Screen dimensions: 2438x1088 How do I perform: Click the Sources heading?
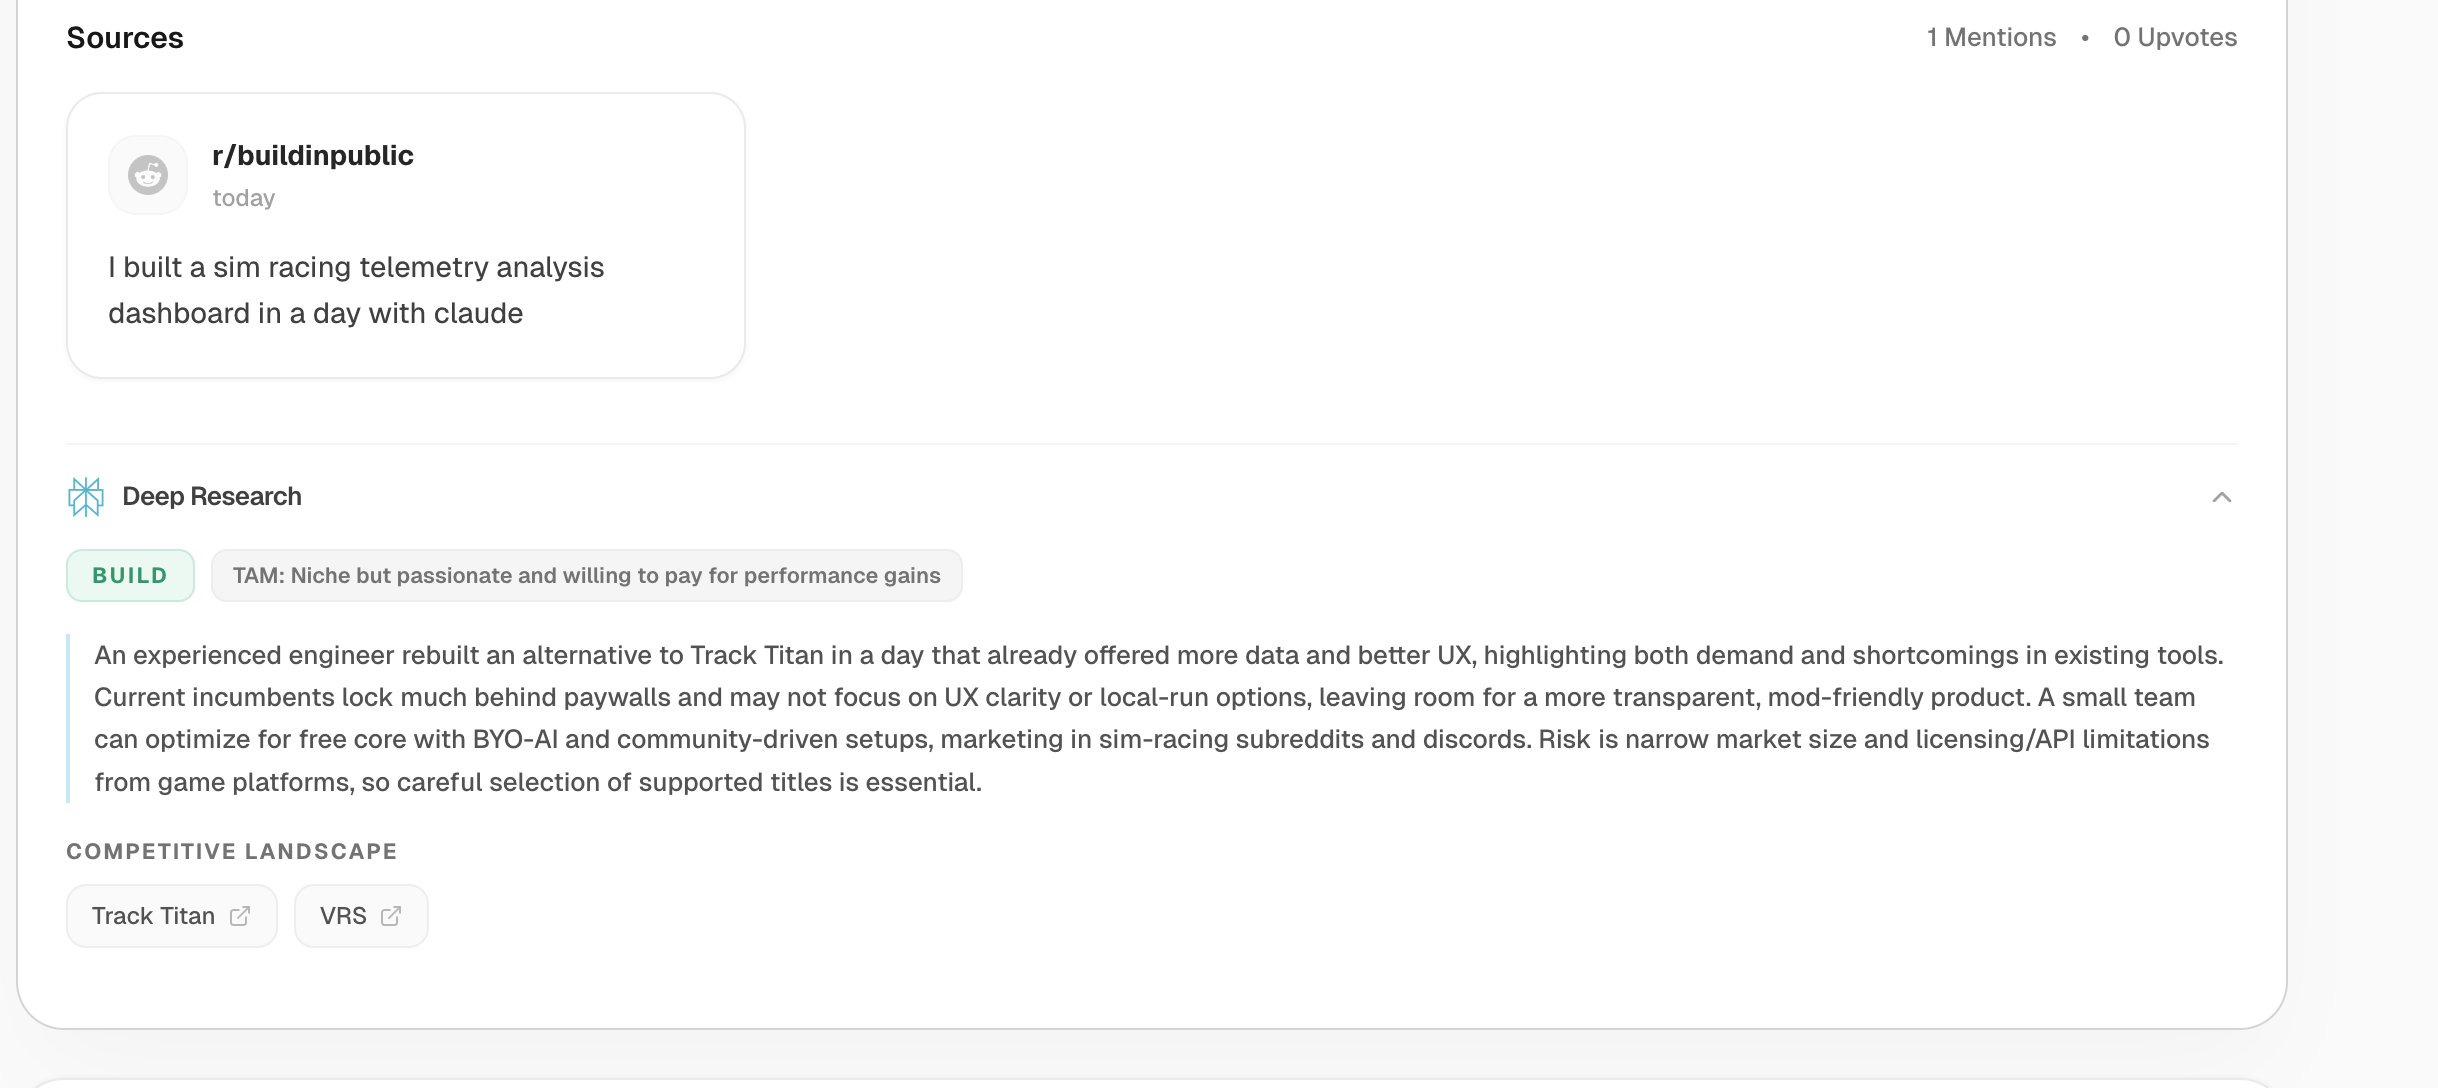pyautogui.click(x=125, y=38)
